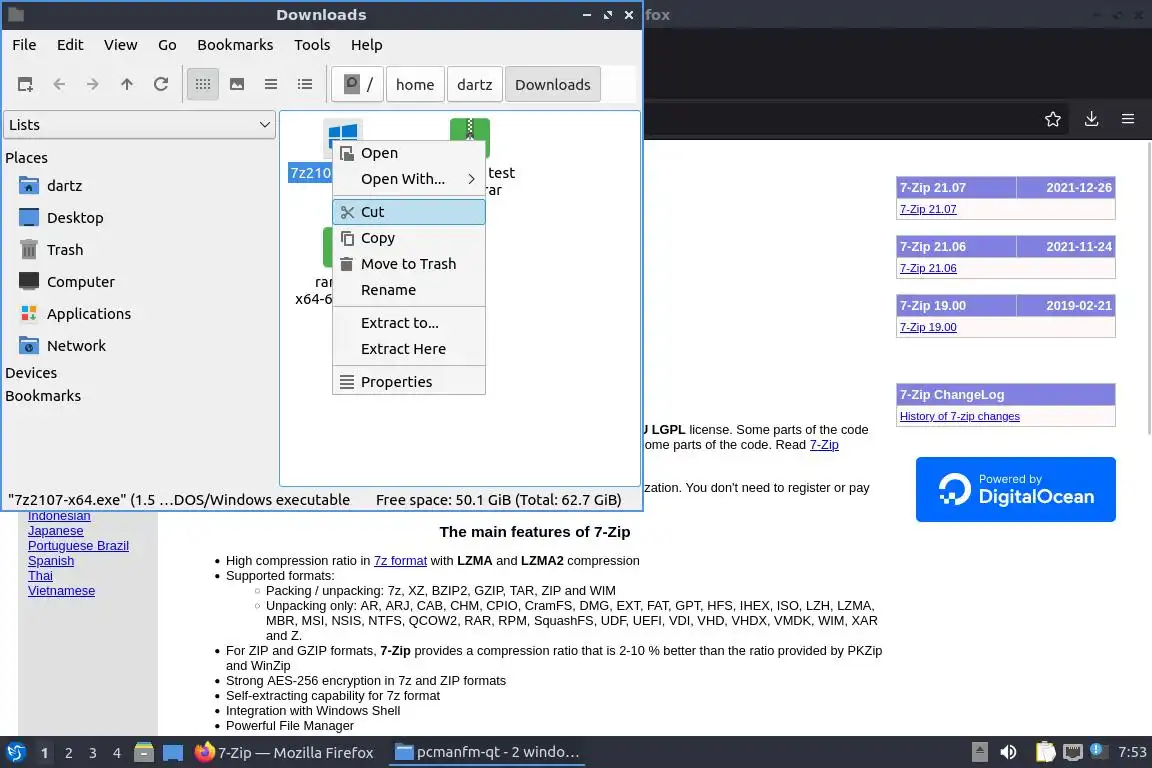Open Network in the Places sidebar
Image resolution: width=1152 pixels, height=768 pixels.
[76, 345]
